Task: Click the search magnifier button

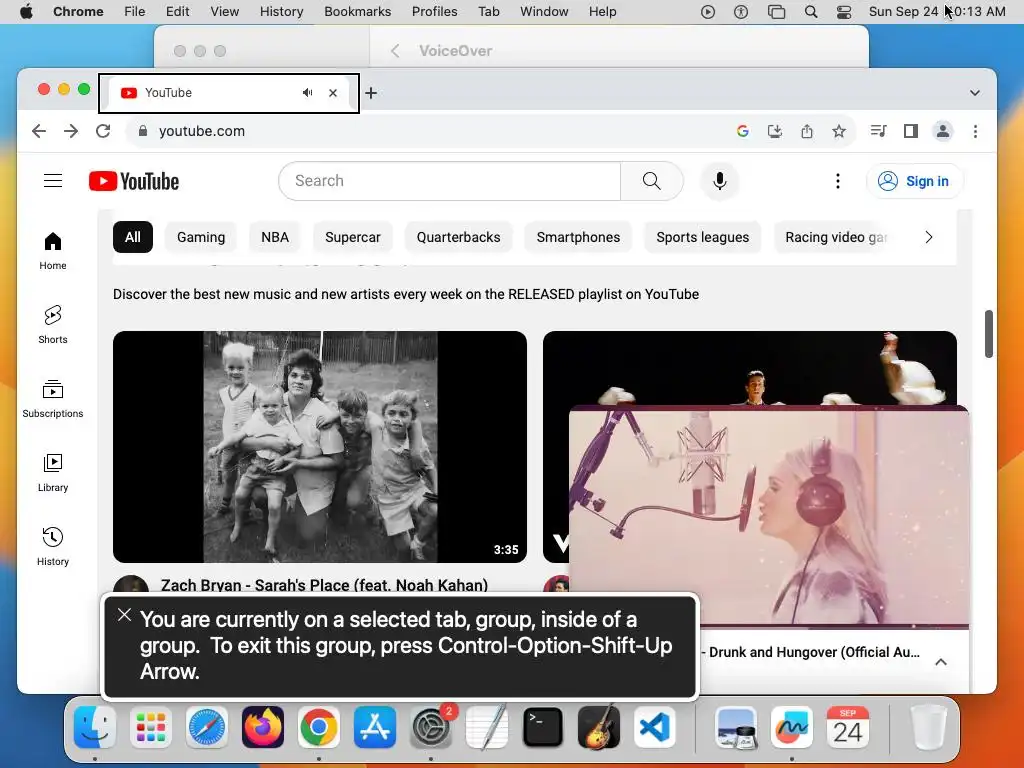Action: 651,181
